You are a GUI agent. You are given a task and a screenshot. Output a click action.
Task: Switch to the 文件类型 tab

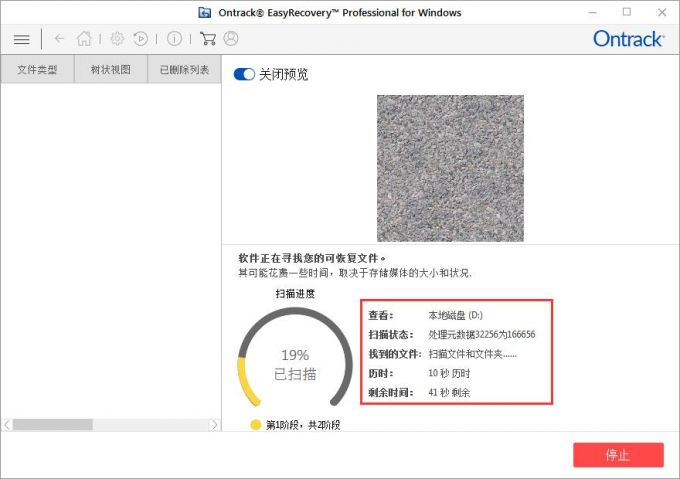[37, 69]
